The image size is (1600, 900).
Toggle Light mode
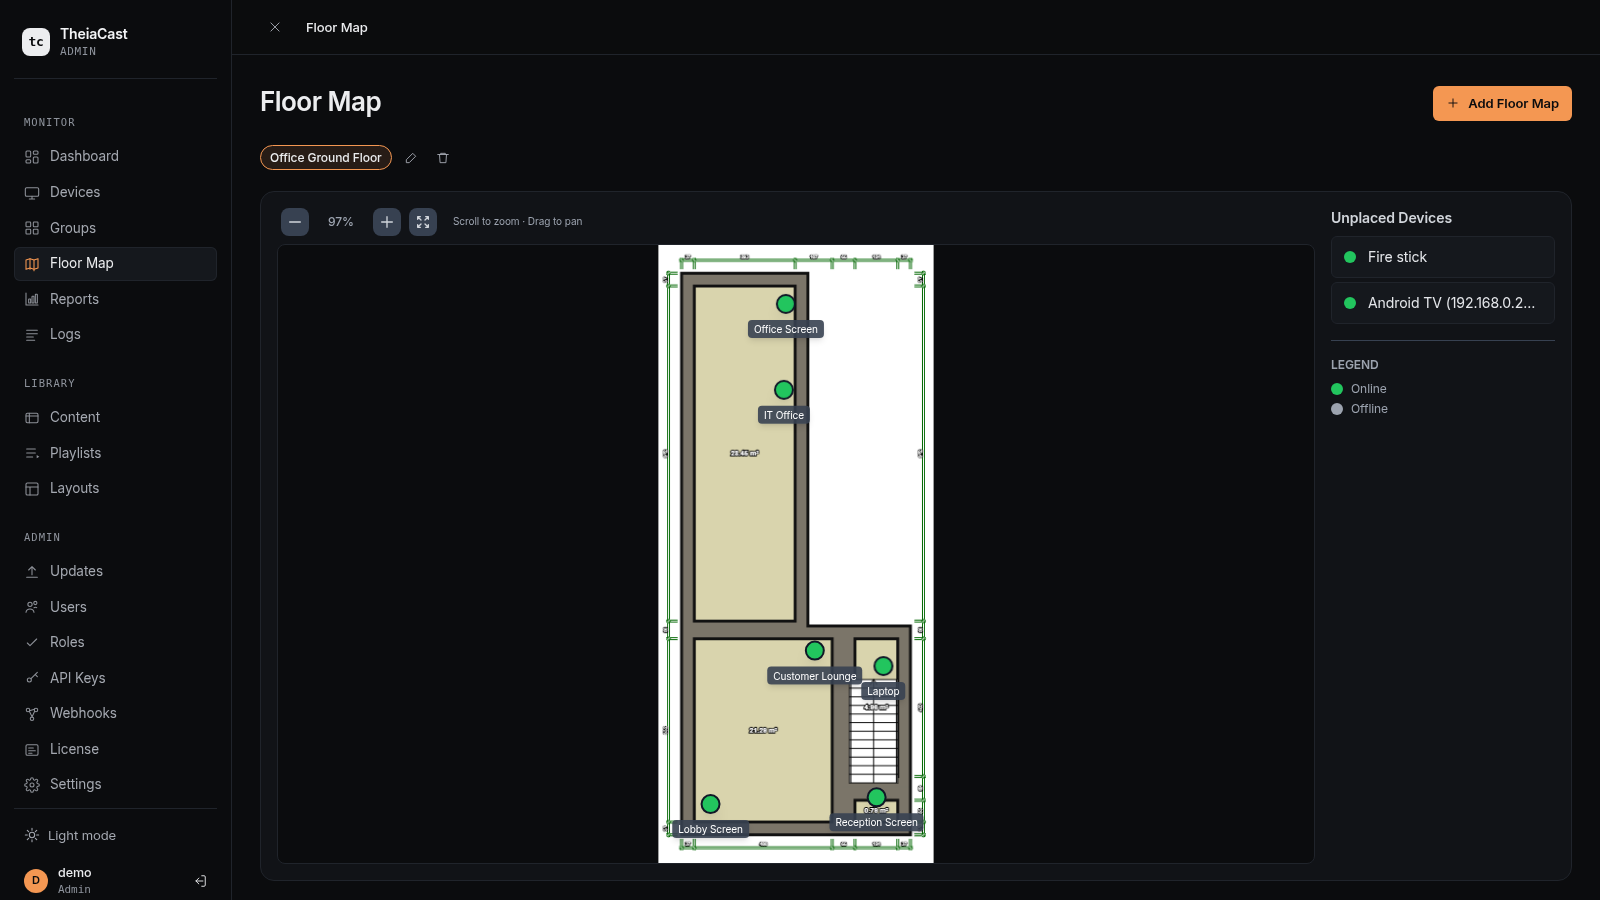click(115, 836)
